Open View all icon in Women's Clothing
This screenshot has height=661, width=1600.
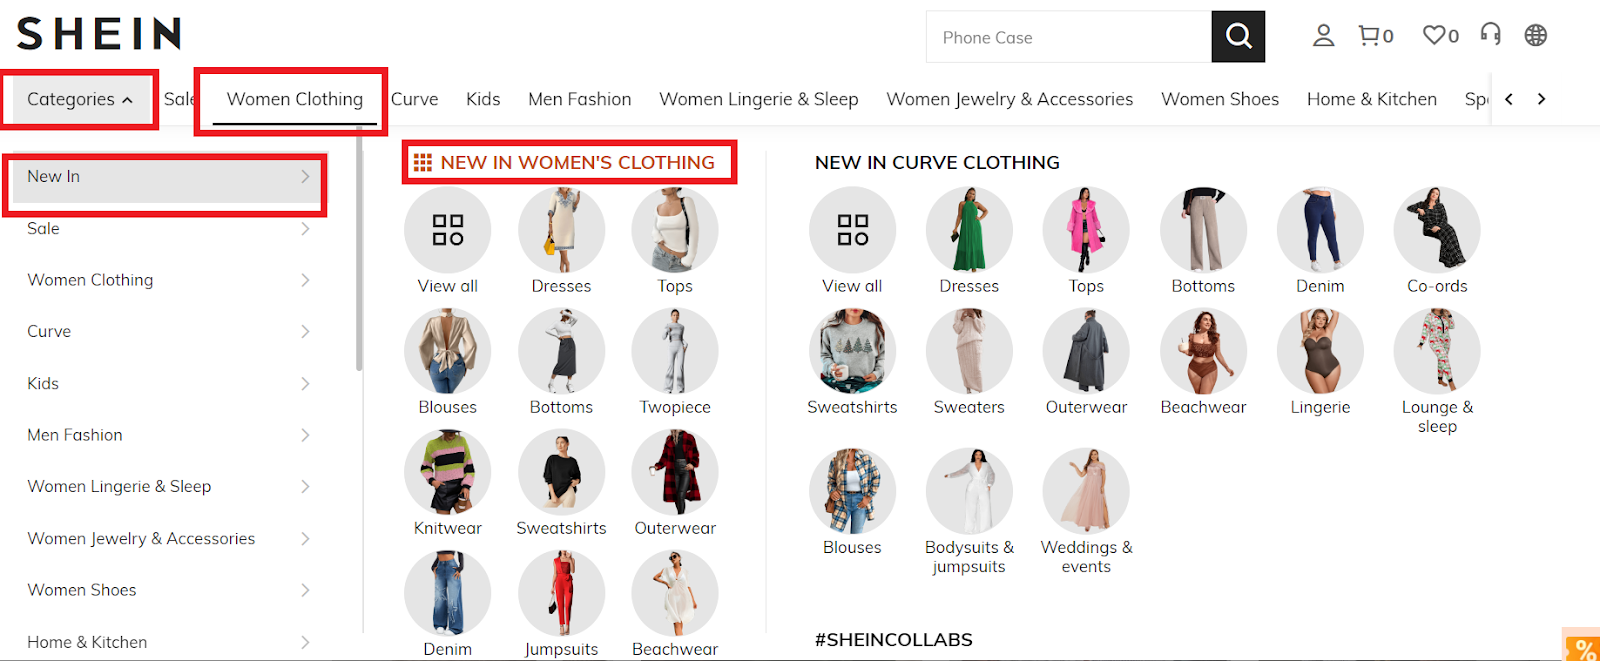447,230
